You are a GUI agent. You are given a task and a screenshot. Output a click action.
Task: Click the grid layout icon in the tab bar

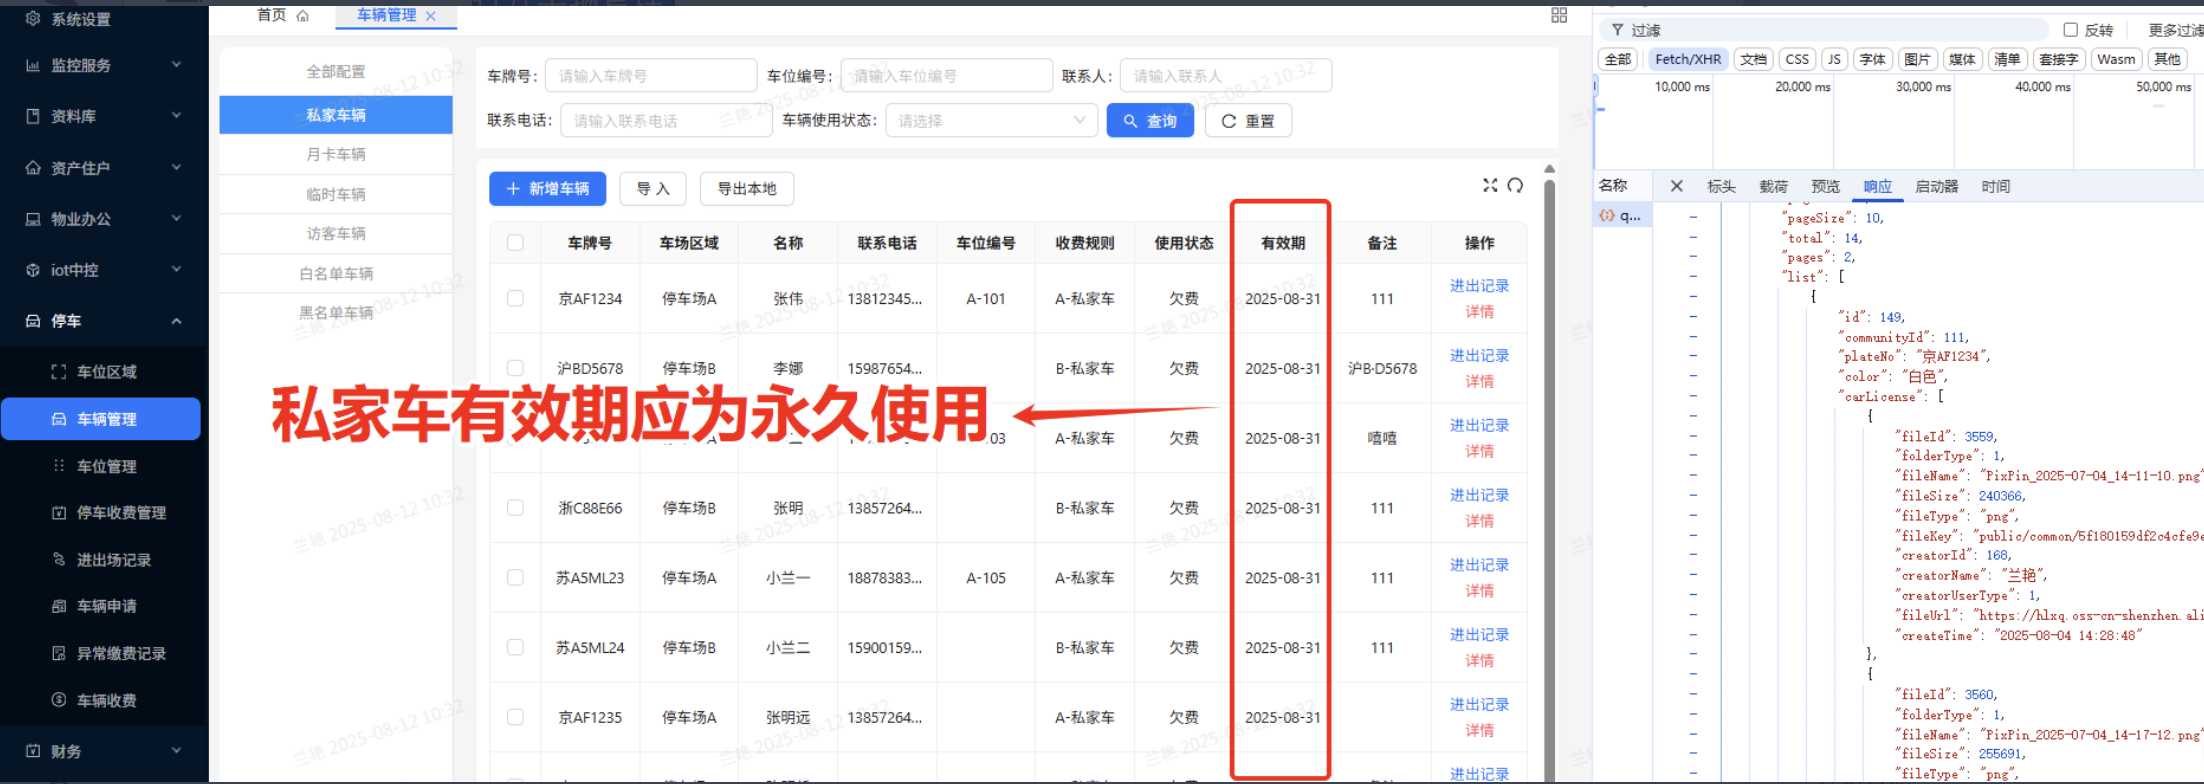click(1558, 15)
